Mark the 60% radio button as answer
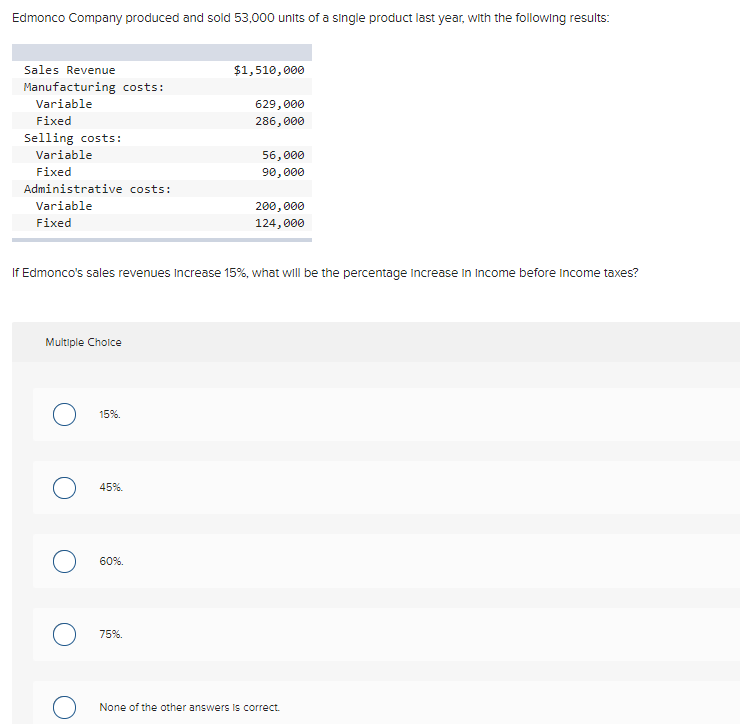740x724 pixels. pos(65,561)
